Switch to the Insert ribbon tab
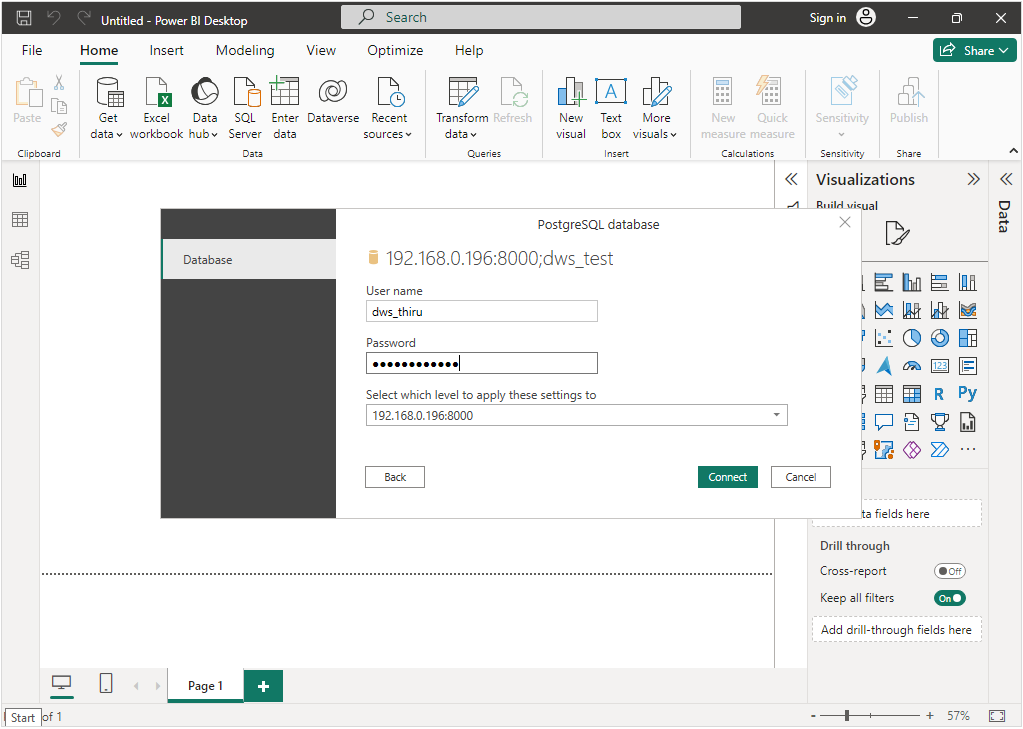1023x729 pixels. click(x=166, y=50)
